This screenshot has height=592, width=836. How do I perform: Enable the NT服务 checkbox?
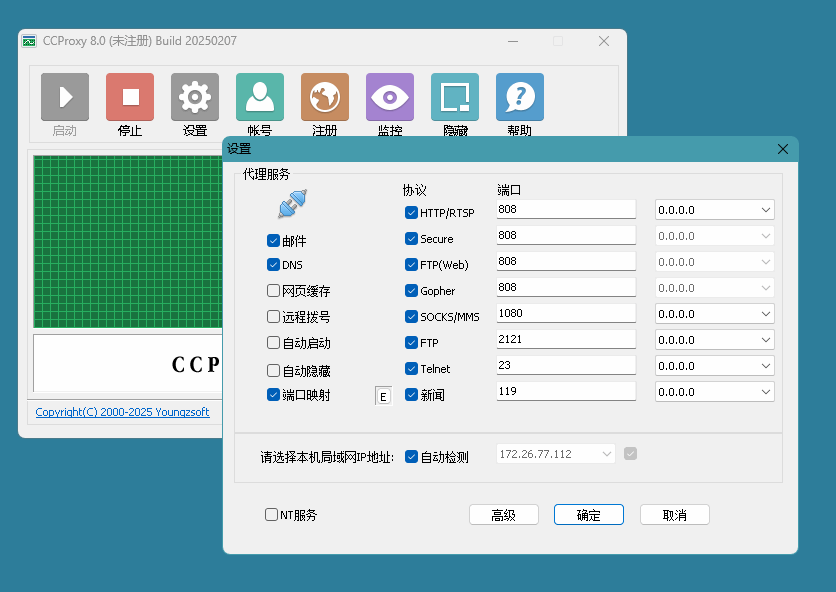click(271, 515)
